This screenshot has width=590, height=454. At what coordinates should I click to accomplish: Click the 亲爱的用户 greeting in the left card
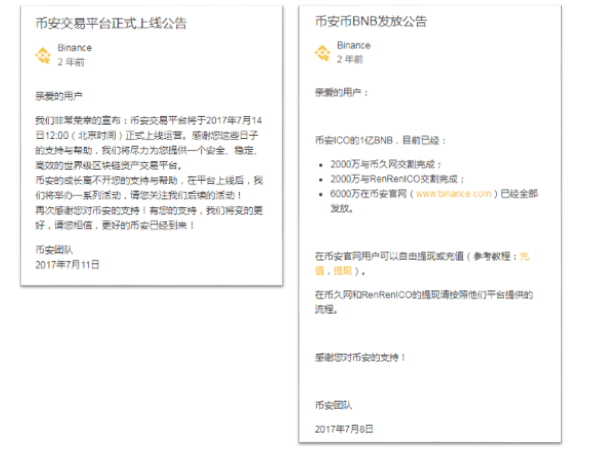tap(59, 96)
